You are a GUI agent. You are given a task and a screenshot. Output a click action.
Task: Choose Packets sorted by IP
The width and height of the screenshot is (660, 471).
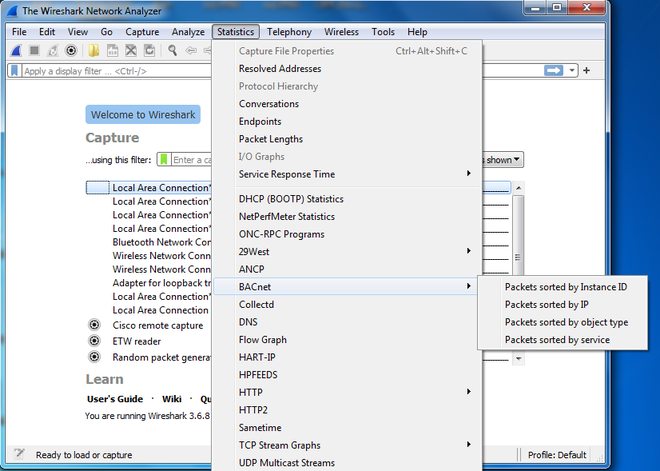tap(563, 304)
